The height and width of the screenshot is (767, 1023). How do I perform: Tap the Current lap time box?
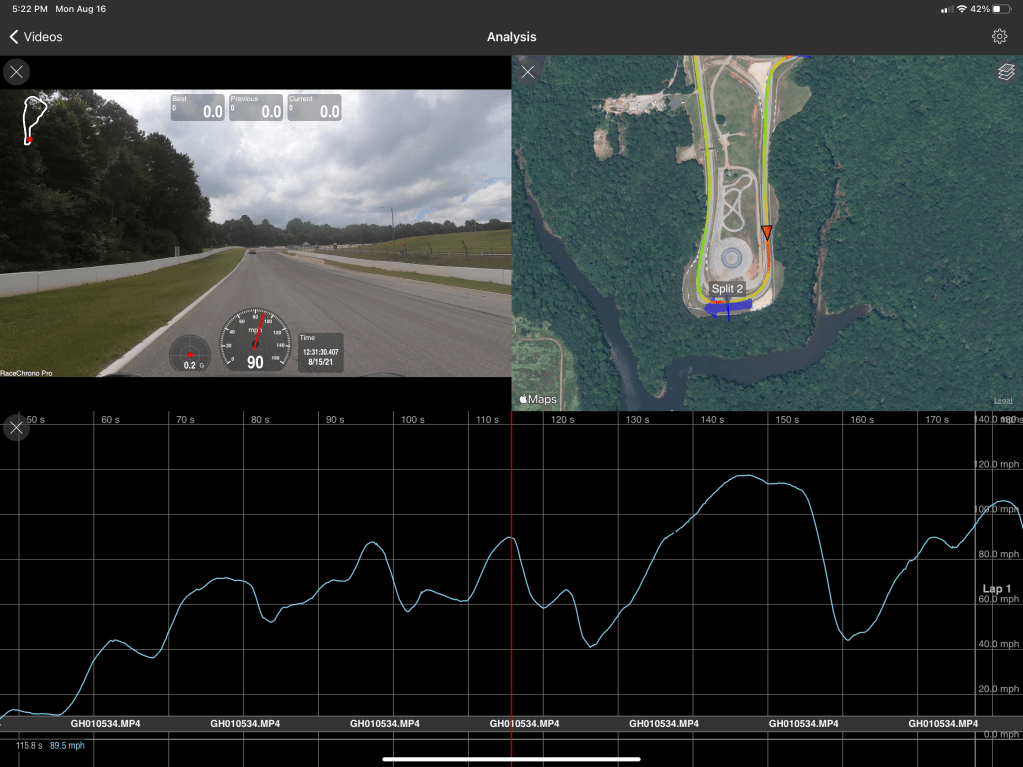(314, 108)
